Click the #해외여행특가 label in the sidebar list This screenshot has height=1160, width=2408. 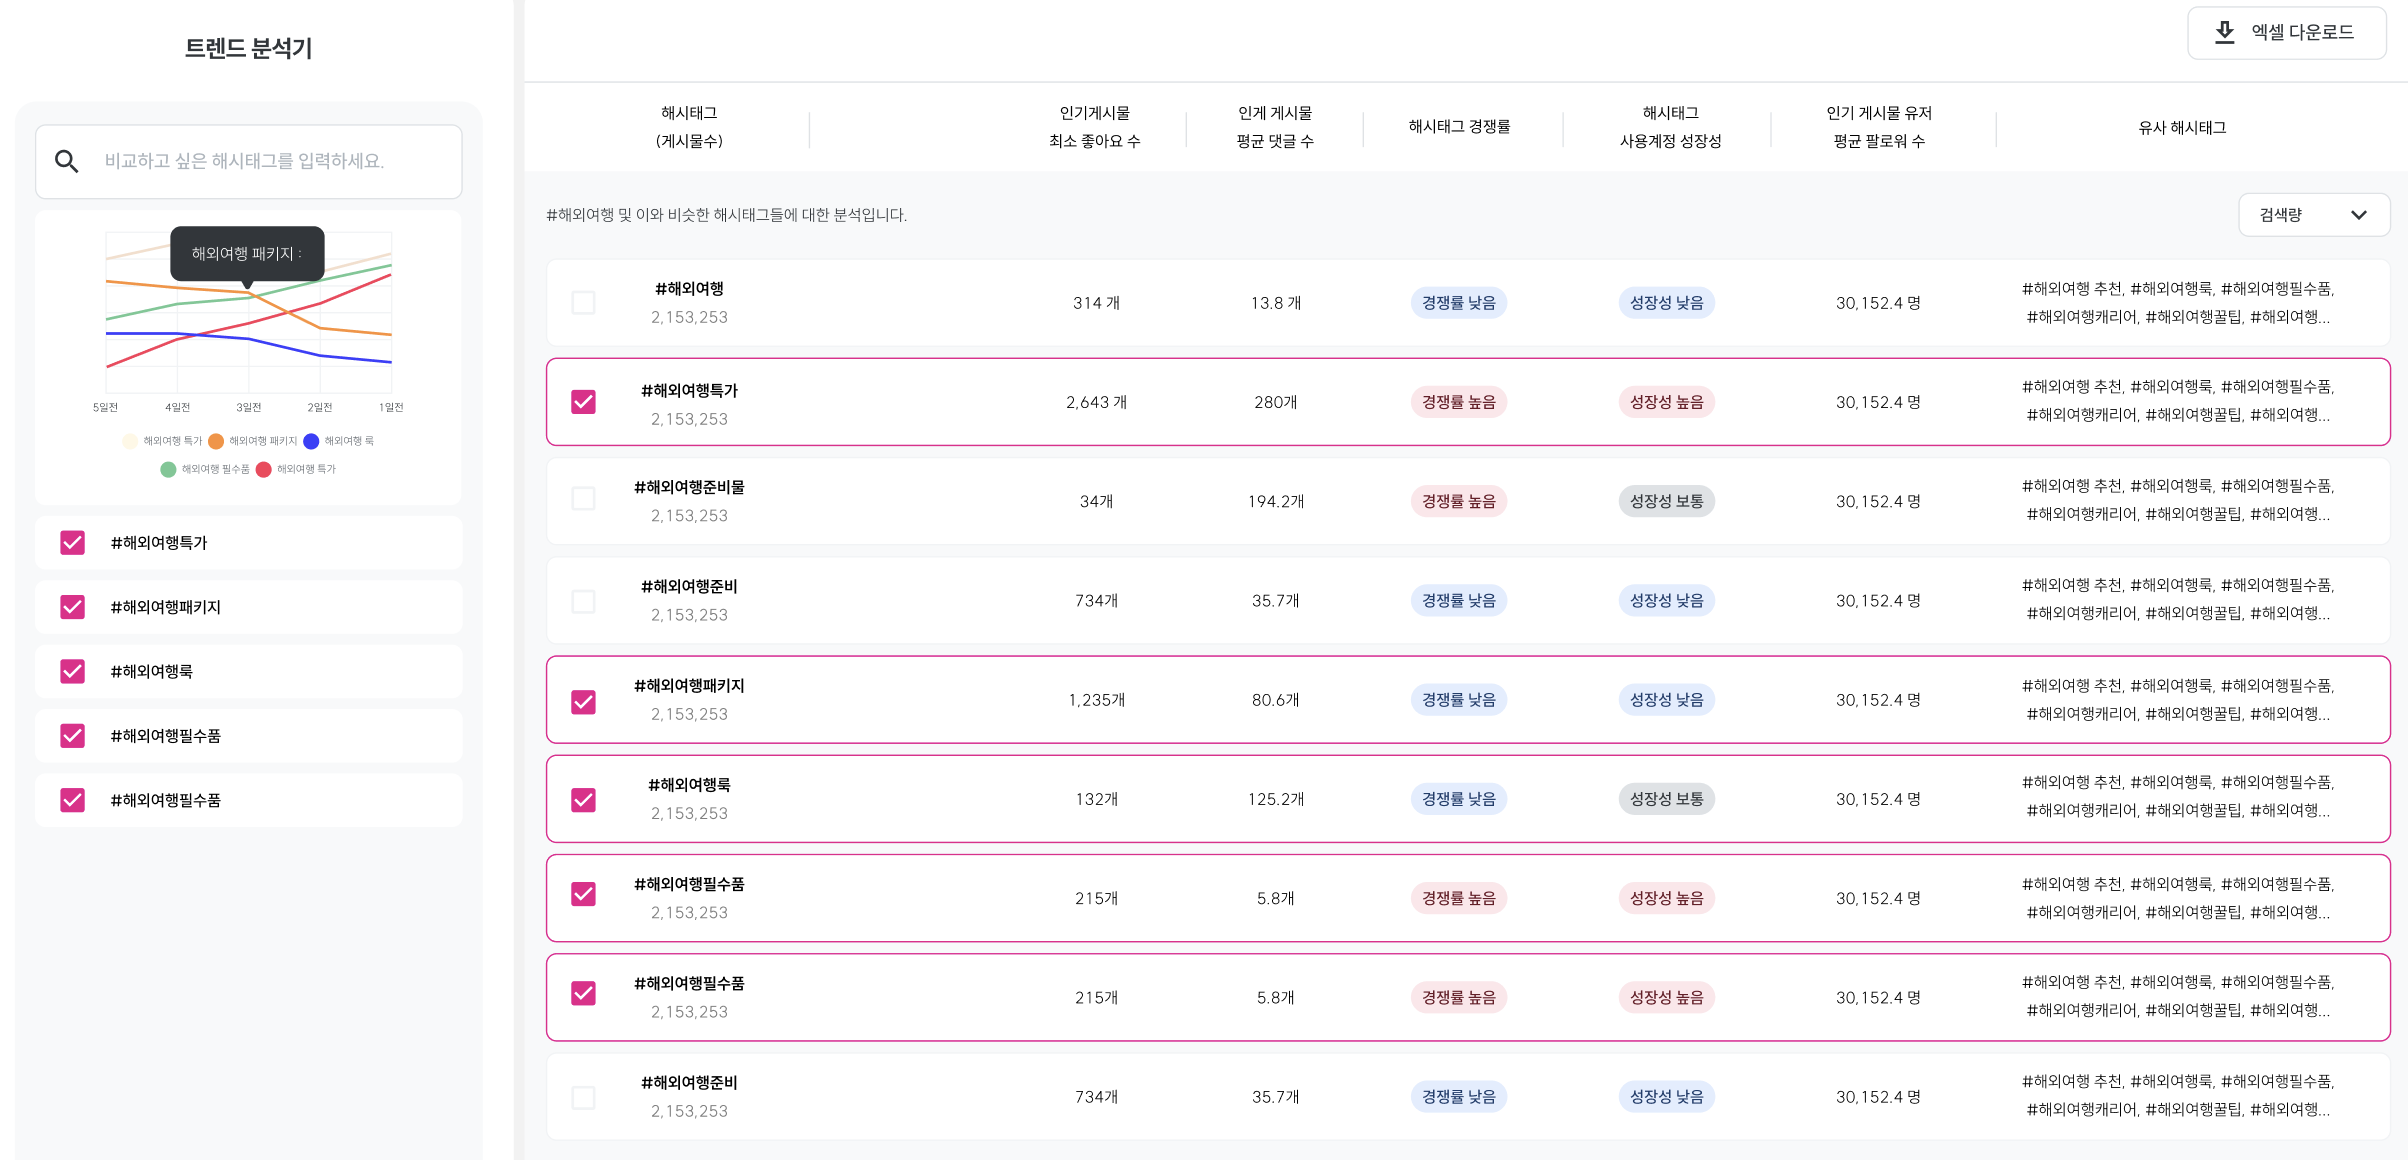159,543
